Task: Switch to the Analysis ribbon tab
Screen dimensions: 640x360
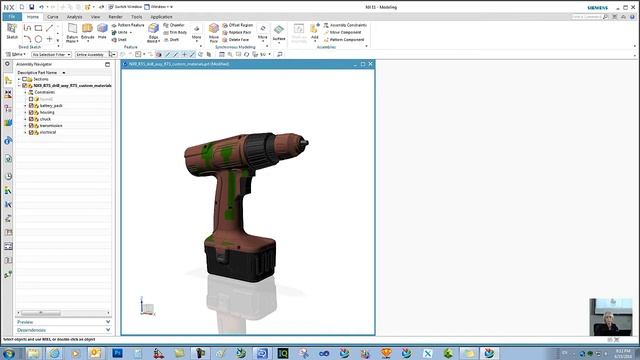Action: click(74, 17)
